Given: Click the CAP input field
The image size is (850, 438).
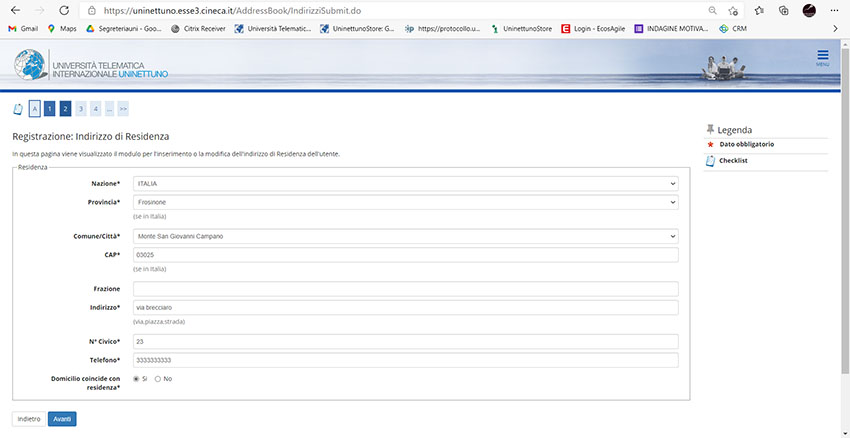Looking at the screenshot, I should (405, 255).
